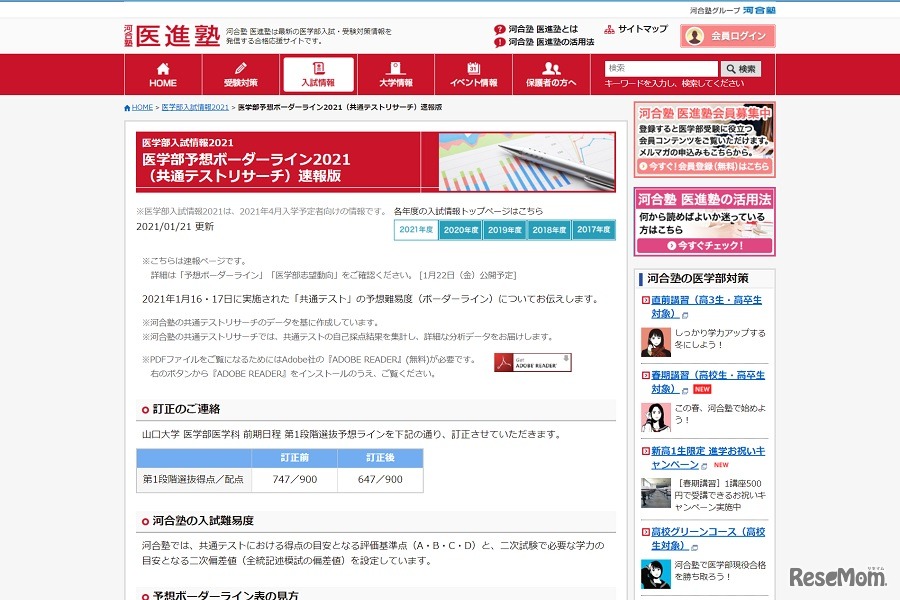Select the HOME navigation icon
The height and width of the screenshot is (600, 900).
pyautogui.click(x=162, y=74)
